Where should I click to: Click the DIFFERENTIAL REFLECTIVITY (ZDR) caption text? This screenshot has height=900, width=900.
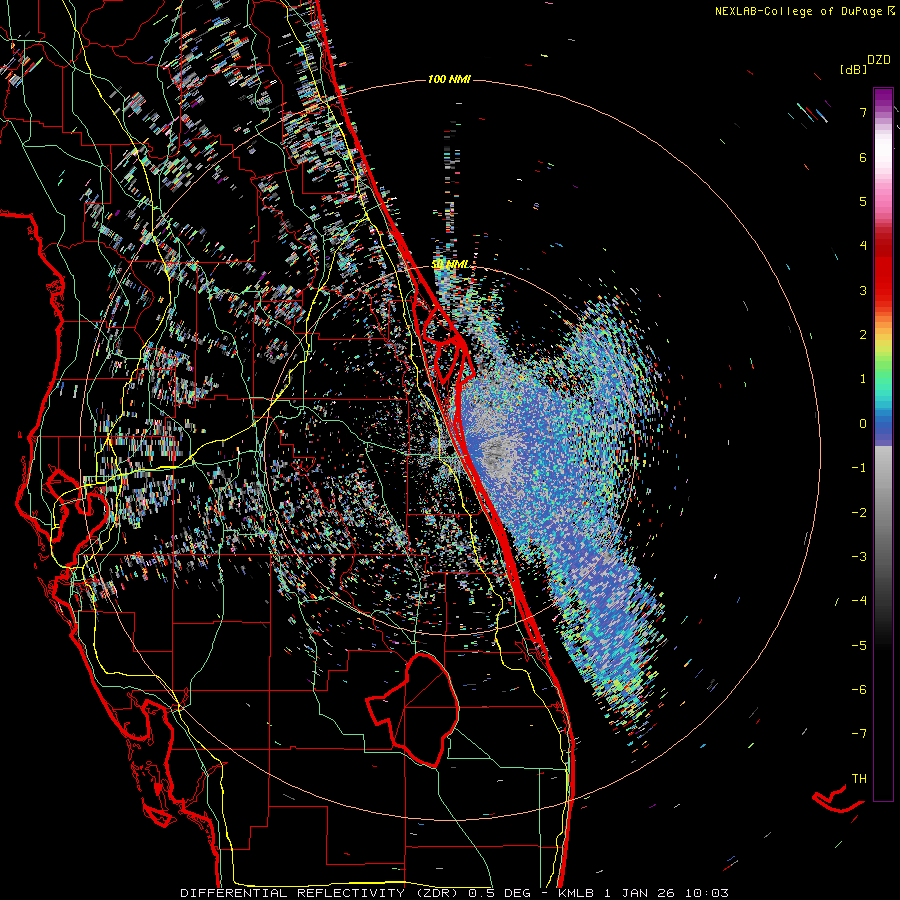coord(320,893)
